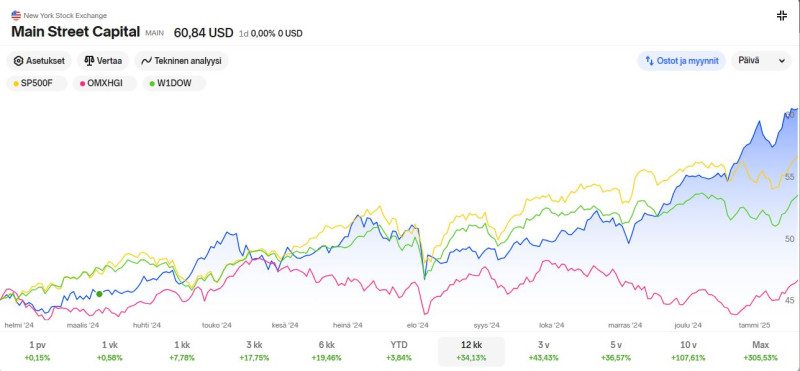Click the chevron arrow of Päivä dropdown
Image resolution: width=800 pixels, height=371 pixels.
coord(781,61)
